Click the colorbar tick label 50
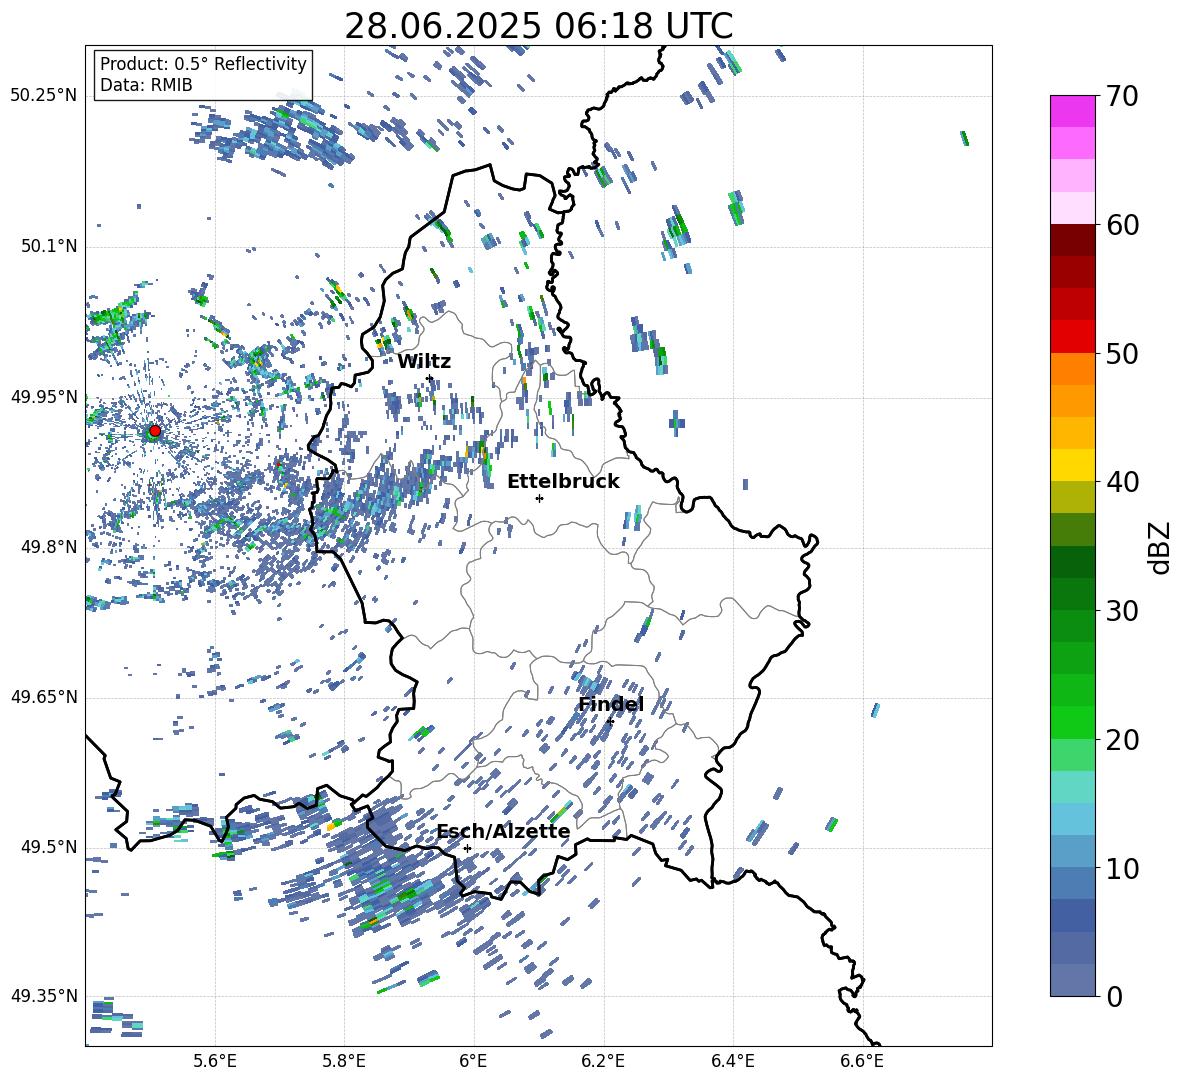The image size is (1184, 1081). pos(1121,354)
